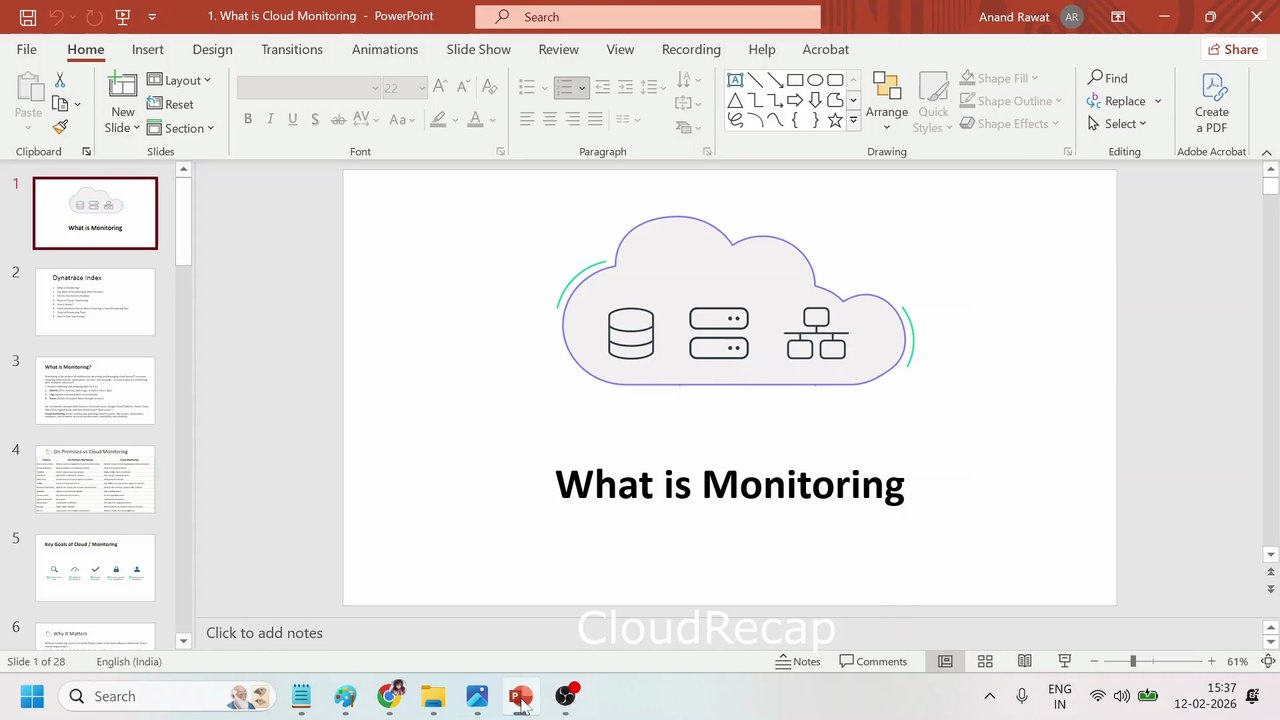Select the Right Arrow shape
Viewport: 1280px width, 720px height.
795,100
